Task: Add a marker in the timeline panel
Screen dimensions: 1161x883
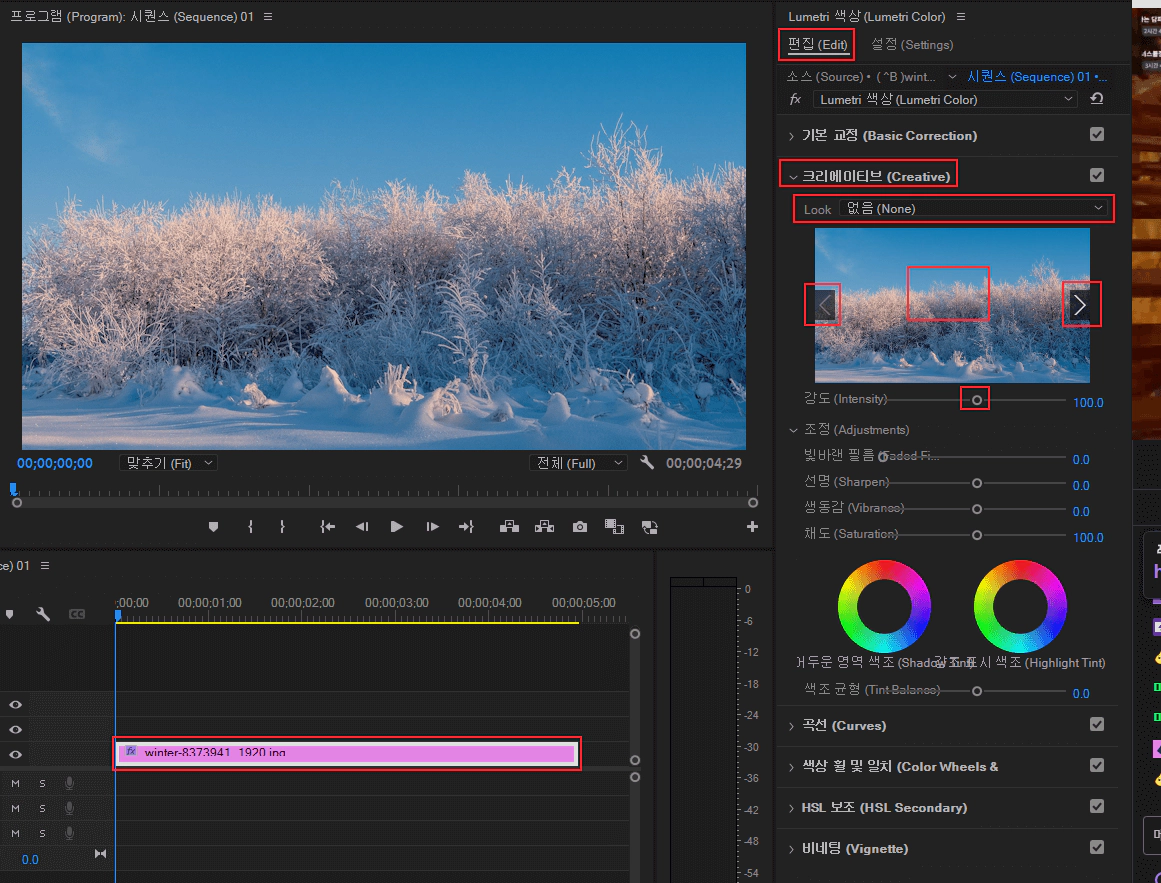Action: click(10, 614)
